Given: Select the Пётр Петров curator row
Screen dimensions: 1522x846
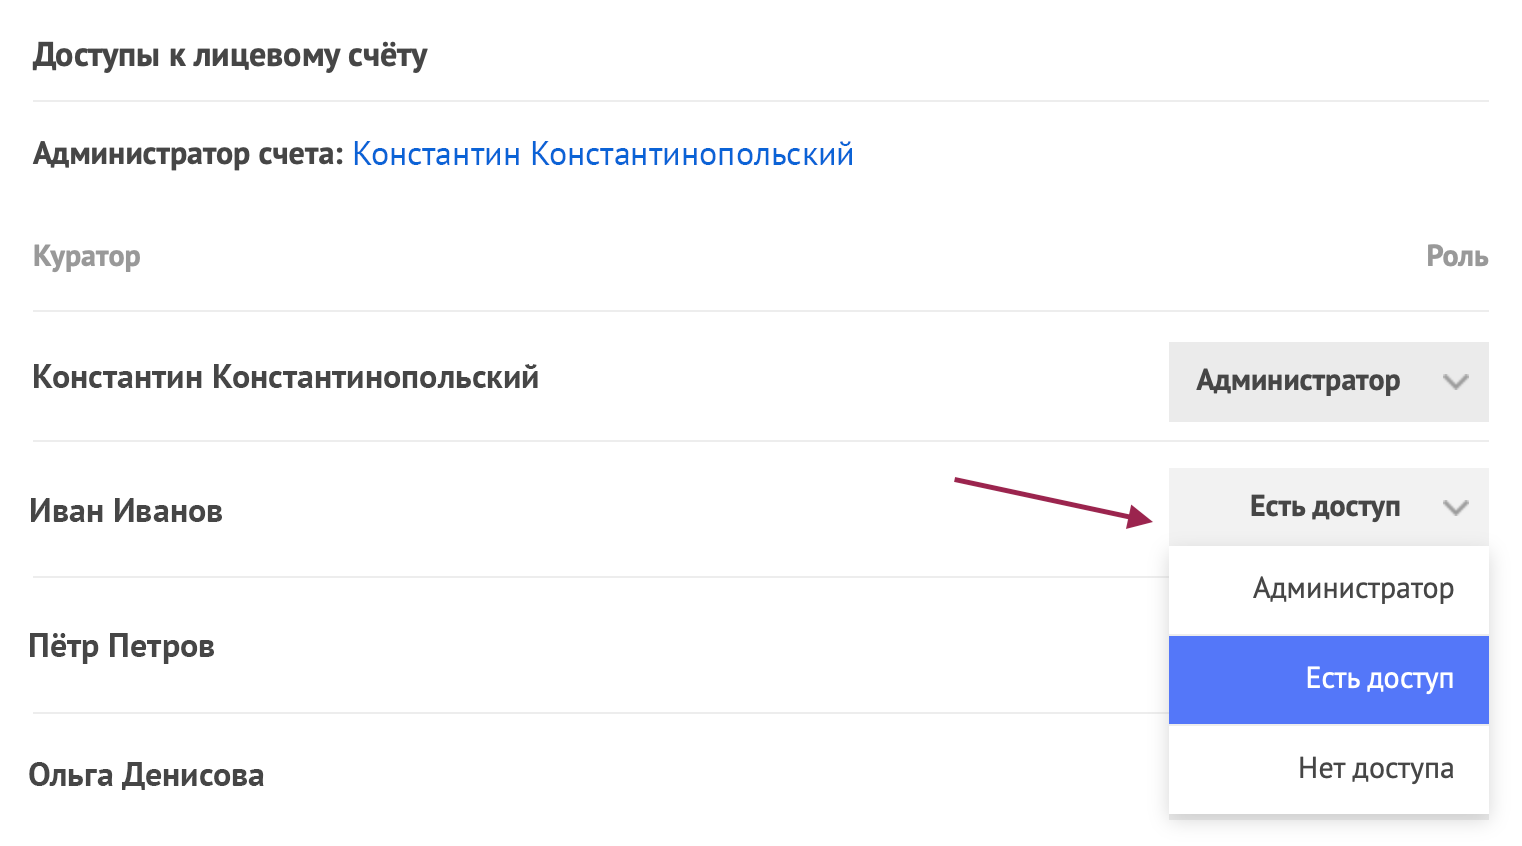Looking at the screenshot, I should pyautogui.click(x=121, y=646).
